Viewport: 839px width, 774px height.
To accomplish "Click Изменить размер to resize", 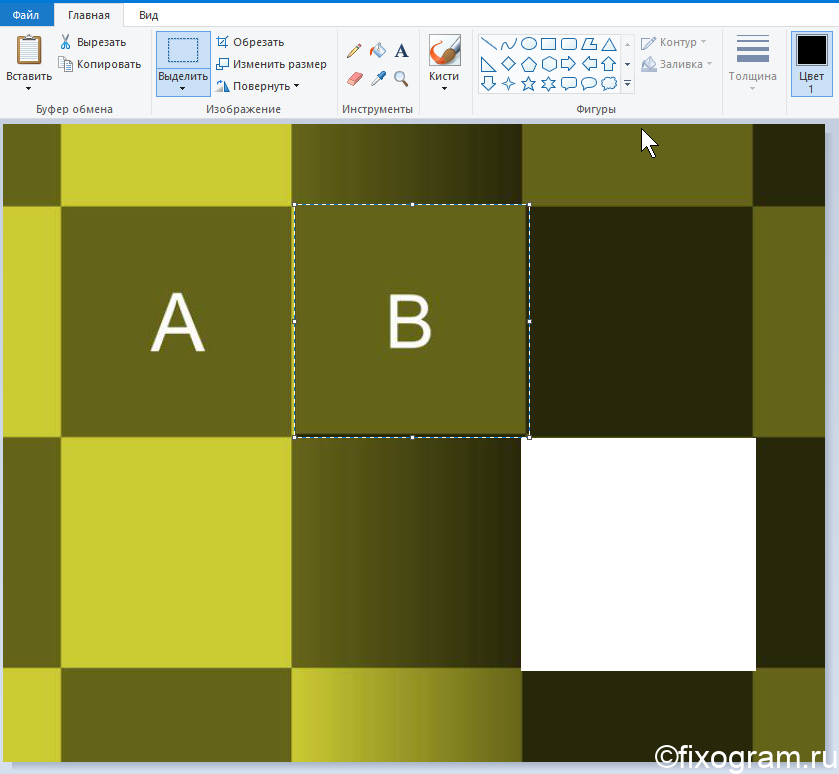I will (279, 64).
